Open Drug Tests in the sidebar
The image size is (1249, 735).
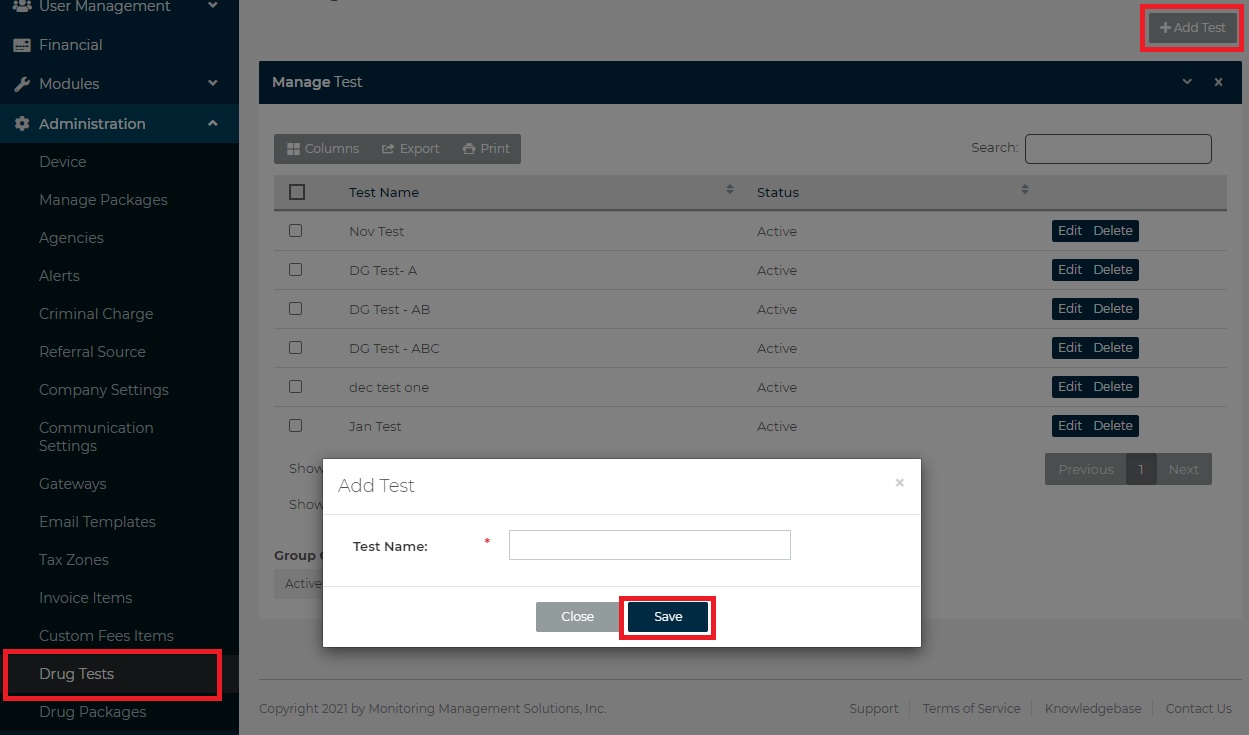pyautogui.click(x=76, y=674)
